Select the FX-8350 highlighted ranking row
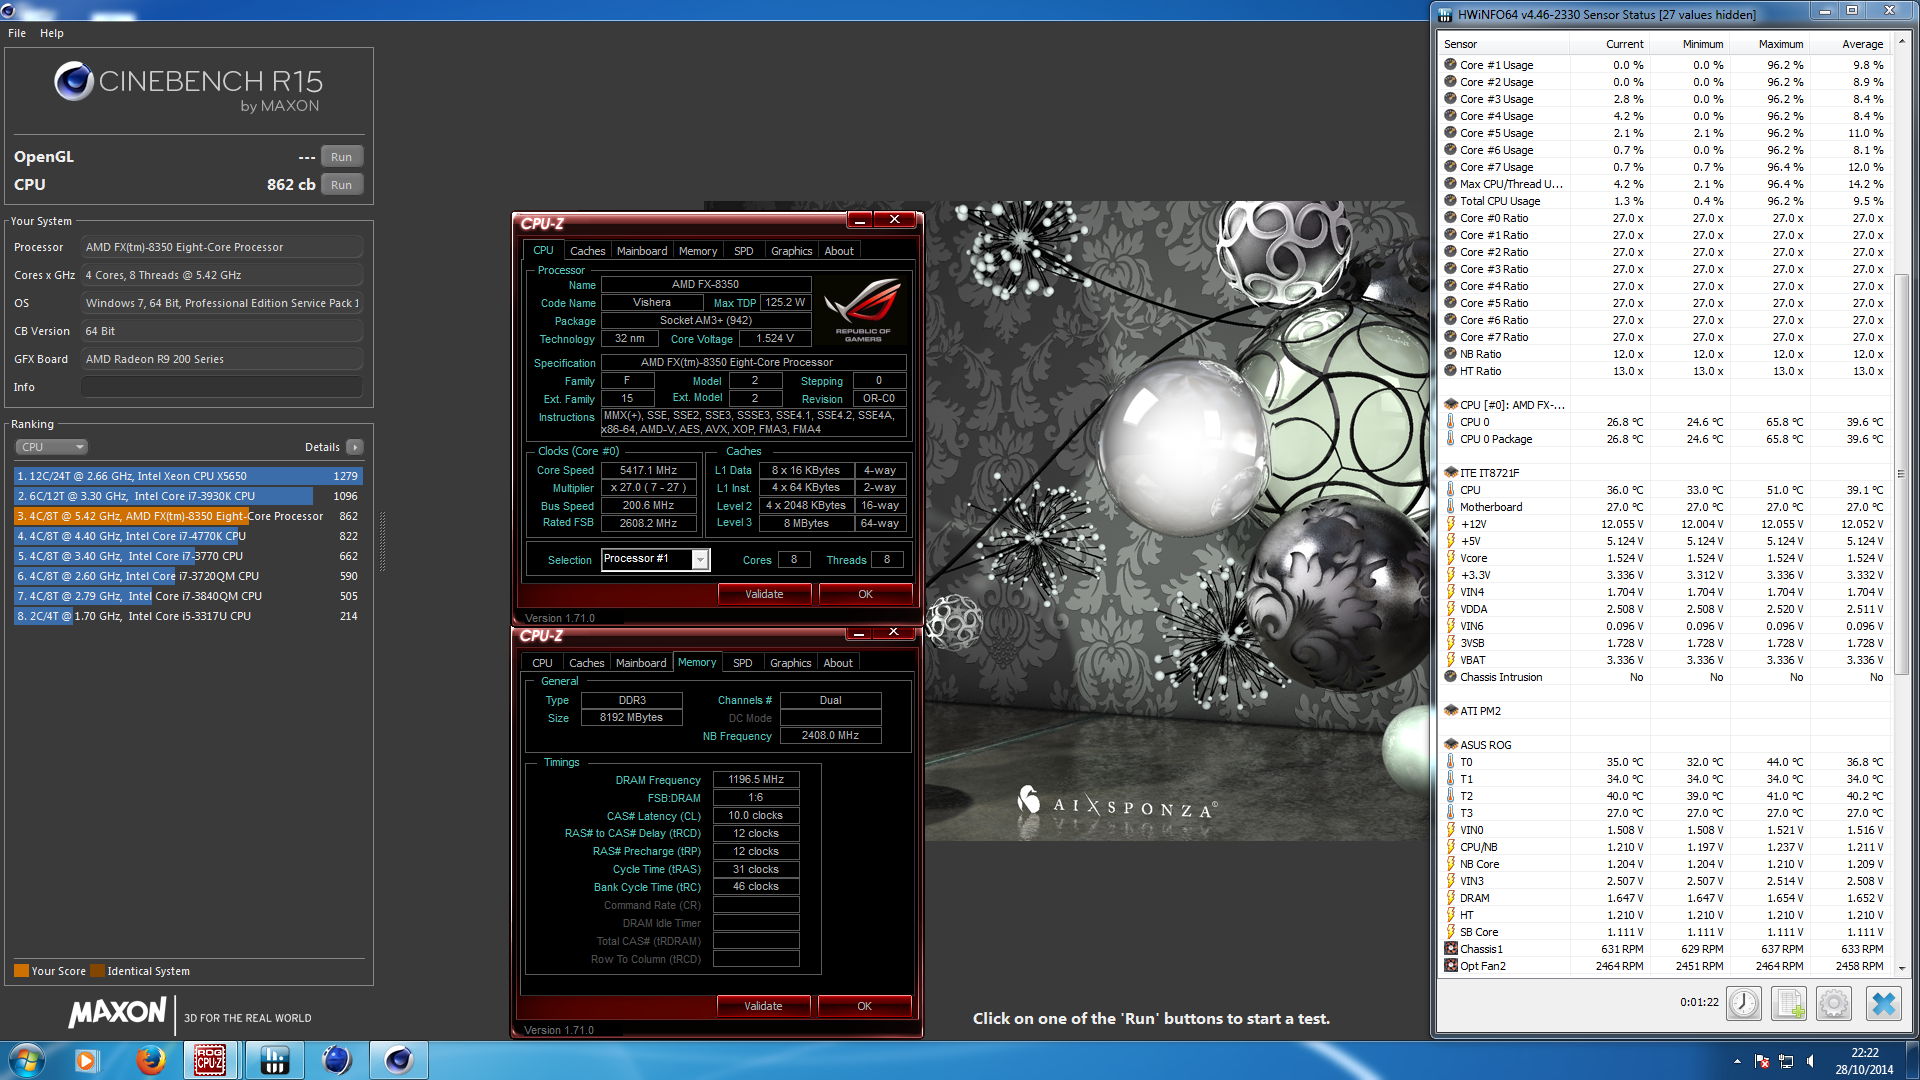 click(x=188, y=516)
